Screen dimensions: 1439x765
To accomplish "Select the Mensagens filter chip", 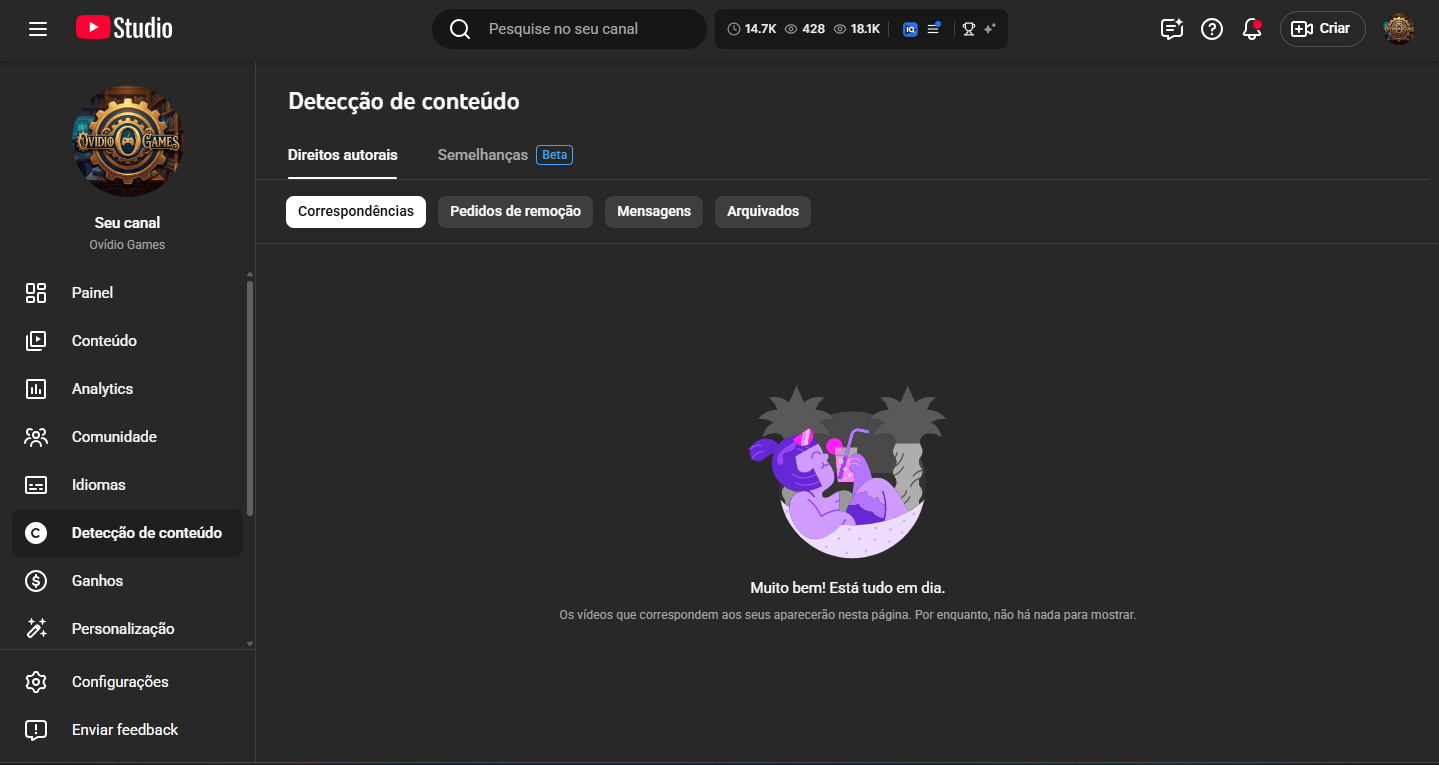I will [x=654, y=212].
